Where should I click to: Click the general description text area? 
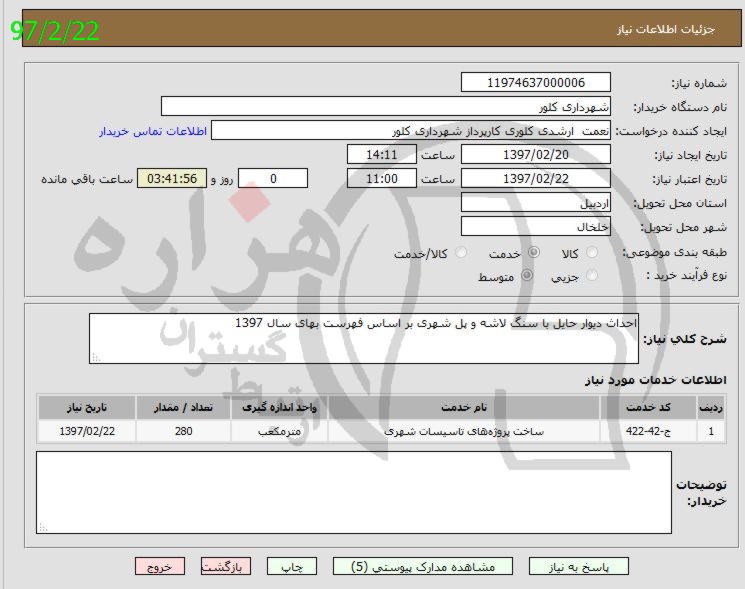364,339
